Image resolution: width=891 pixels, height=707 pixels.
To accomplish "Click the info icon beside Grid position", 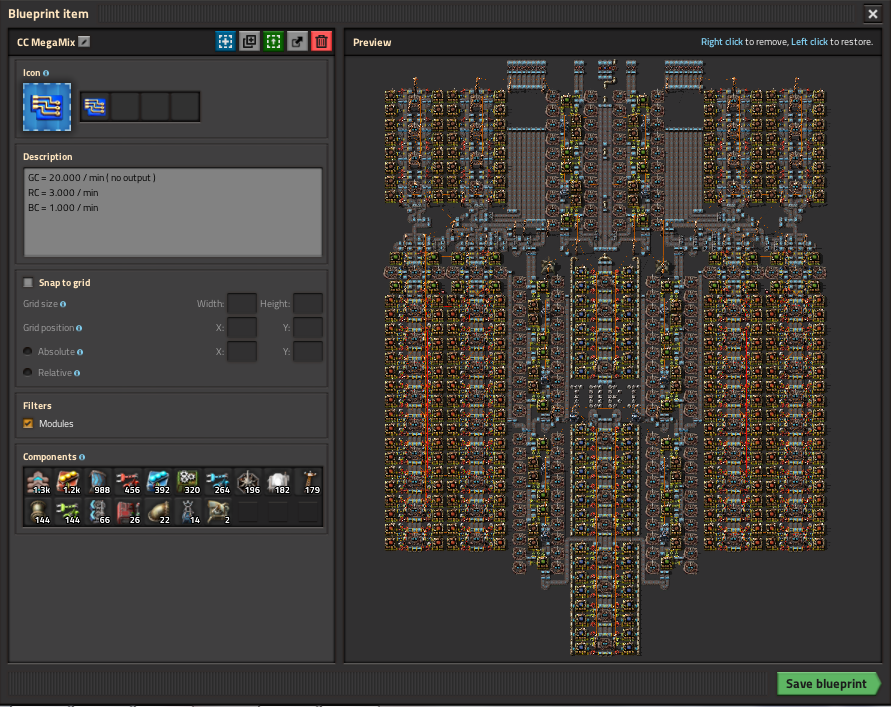I will (x=79, y=328).
